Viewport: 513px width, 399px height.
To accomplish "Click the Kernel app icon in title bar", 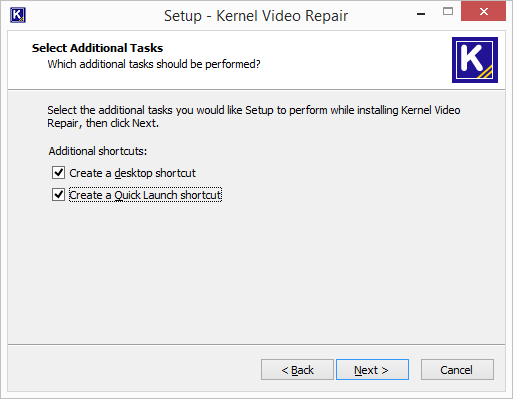I will 18,15.
